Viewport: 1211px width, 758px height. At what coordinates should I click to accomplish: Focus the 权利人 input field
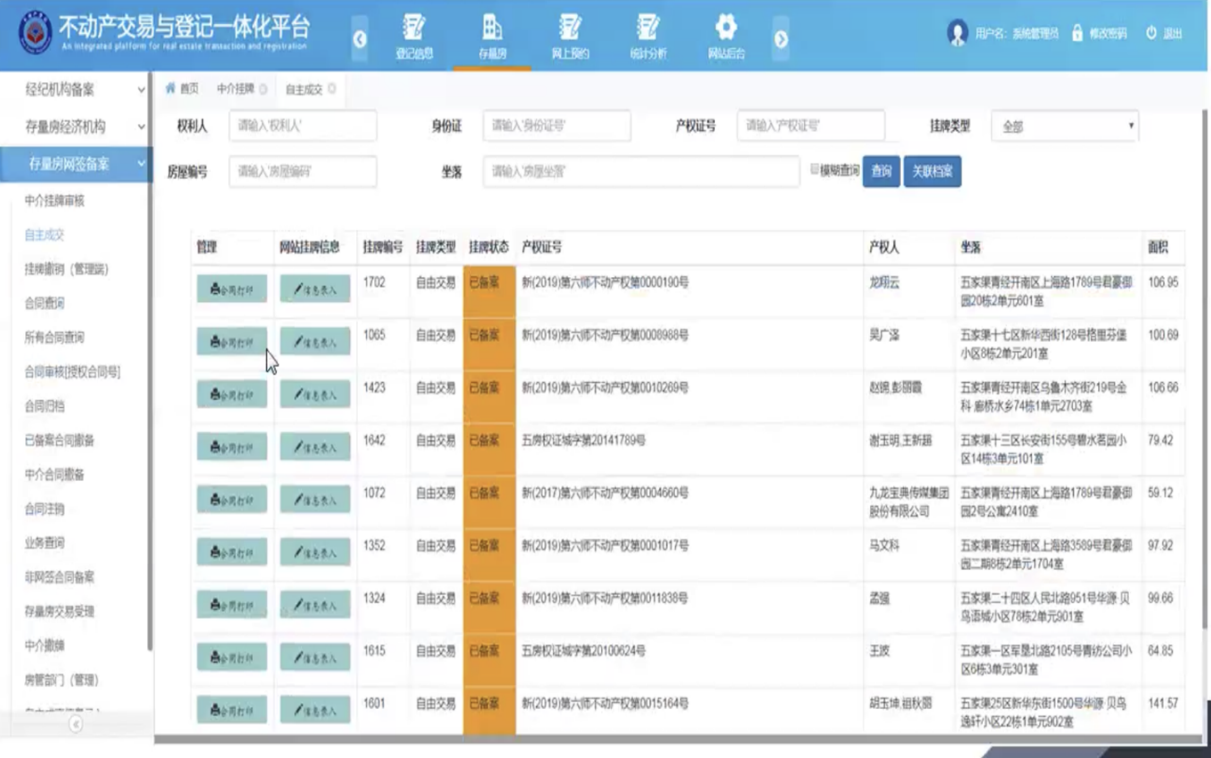pyautogui.click(x=303, y=126)
